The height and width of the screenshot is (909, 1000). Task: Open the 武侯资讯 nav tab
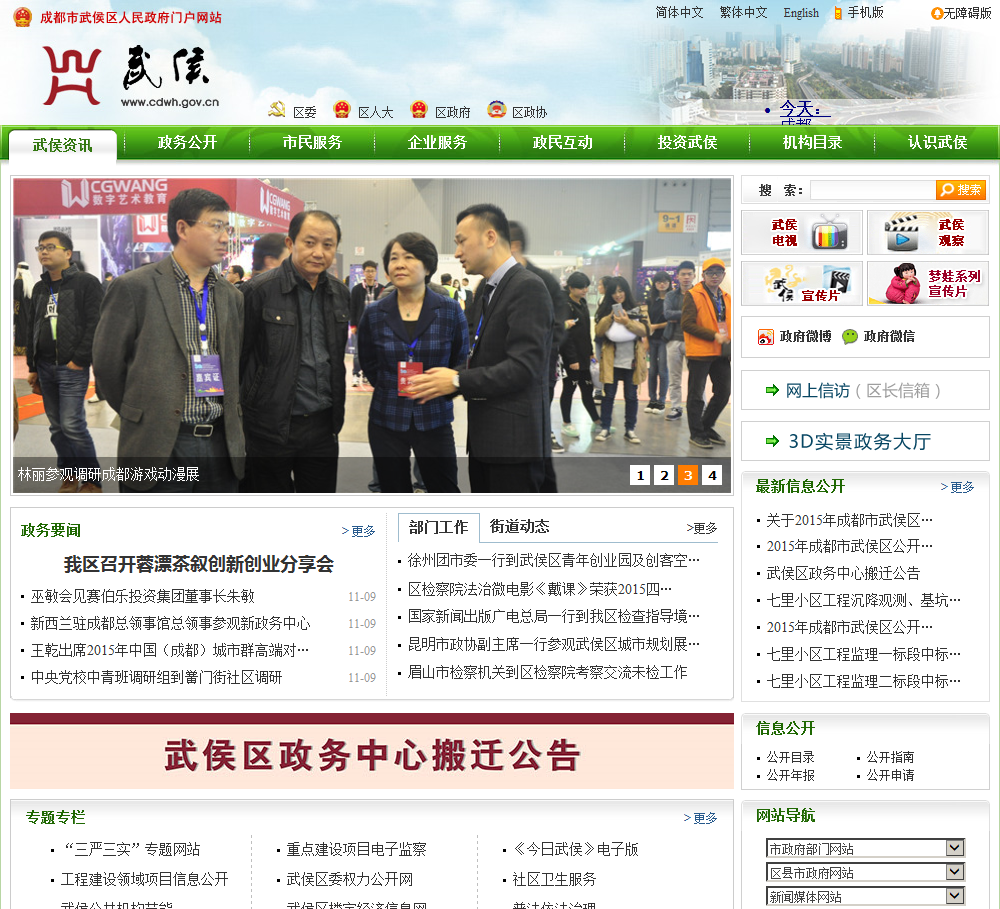[62, 145]
